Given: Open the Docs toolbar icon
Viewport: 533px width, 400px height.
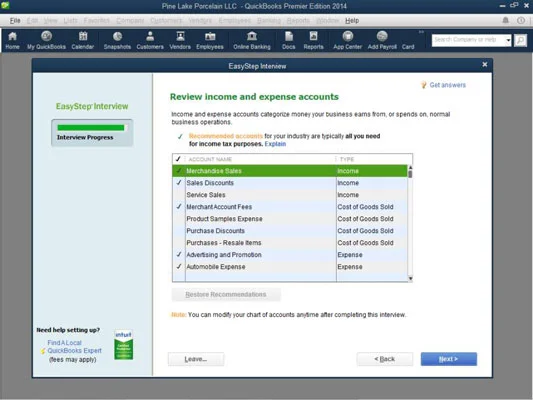Looking at the screenshot, I should pyautogui.click(x=289, y=40).
